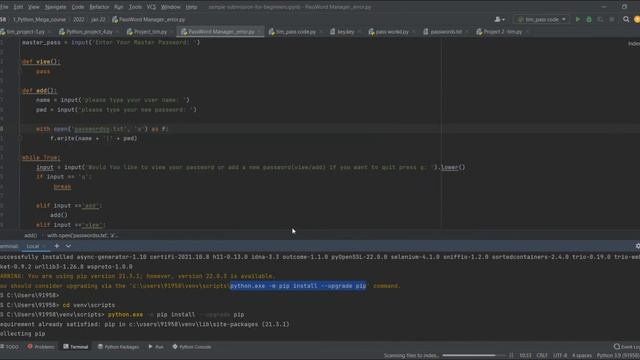This screenshot has width=640, height=360.
Task: Open the Refactor menu
Action: (x=99, y=7)
